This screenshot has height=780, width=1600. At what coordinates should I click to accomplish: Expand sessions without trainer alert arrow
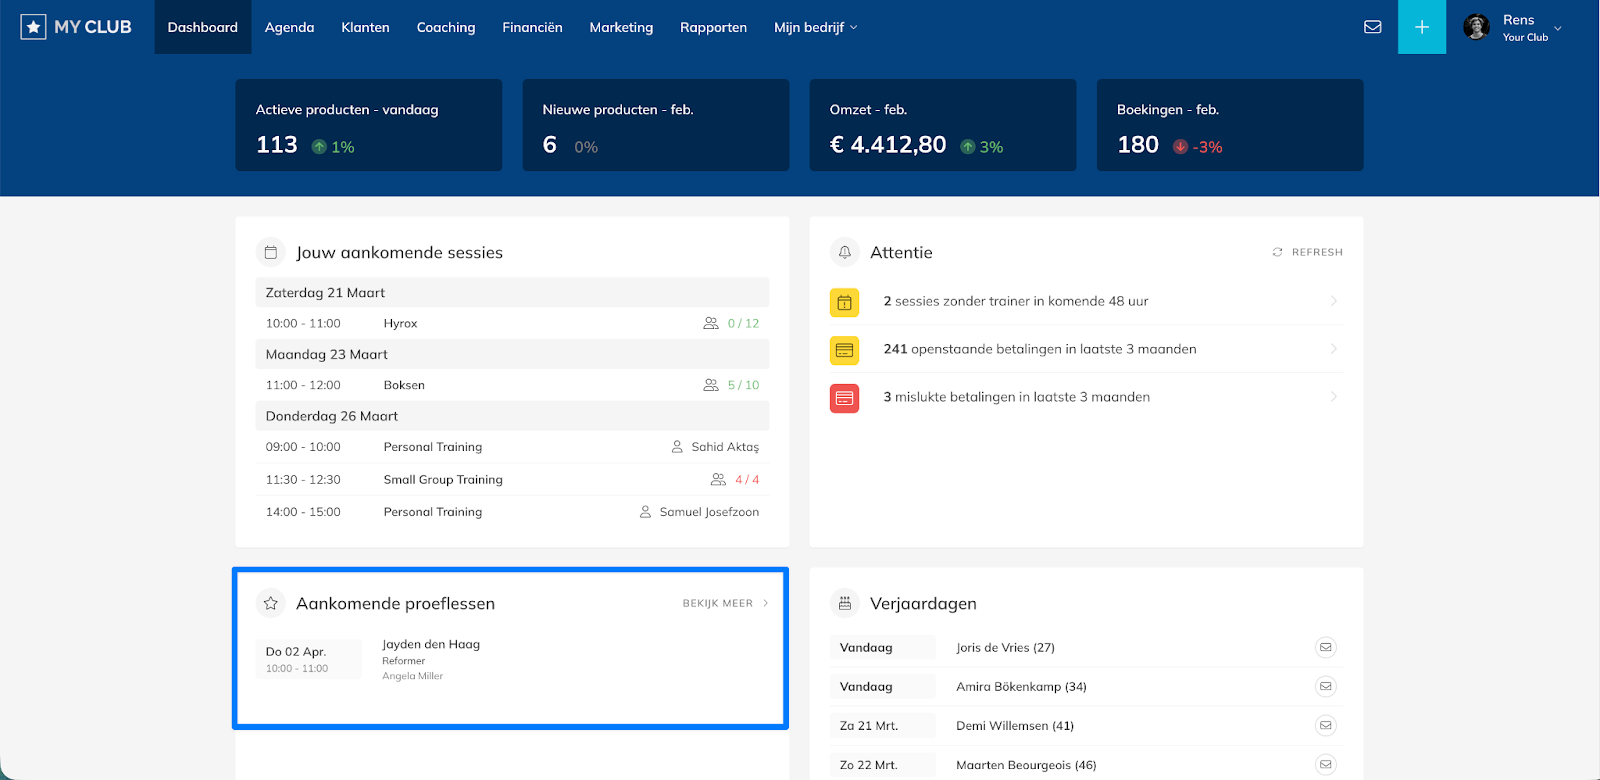click(1333, 301)
